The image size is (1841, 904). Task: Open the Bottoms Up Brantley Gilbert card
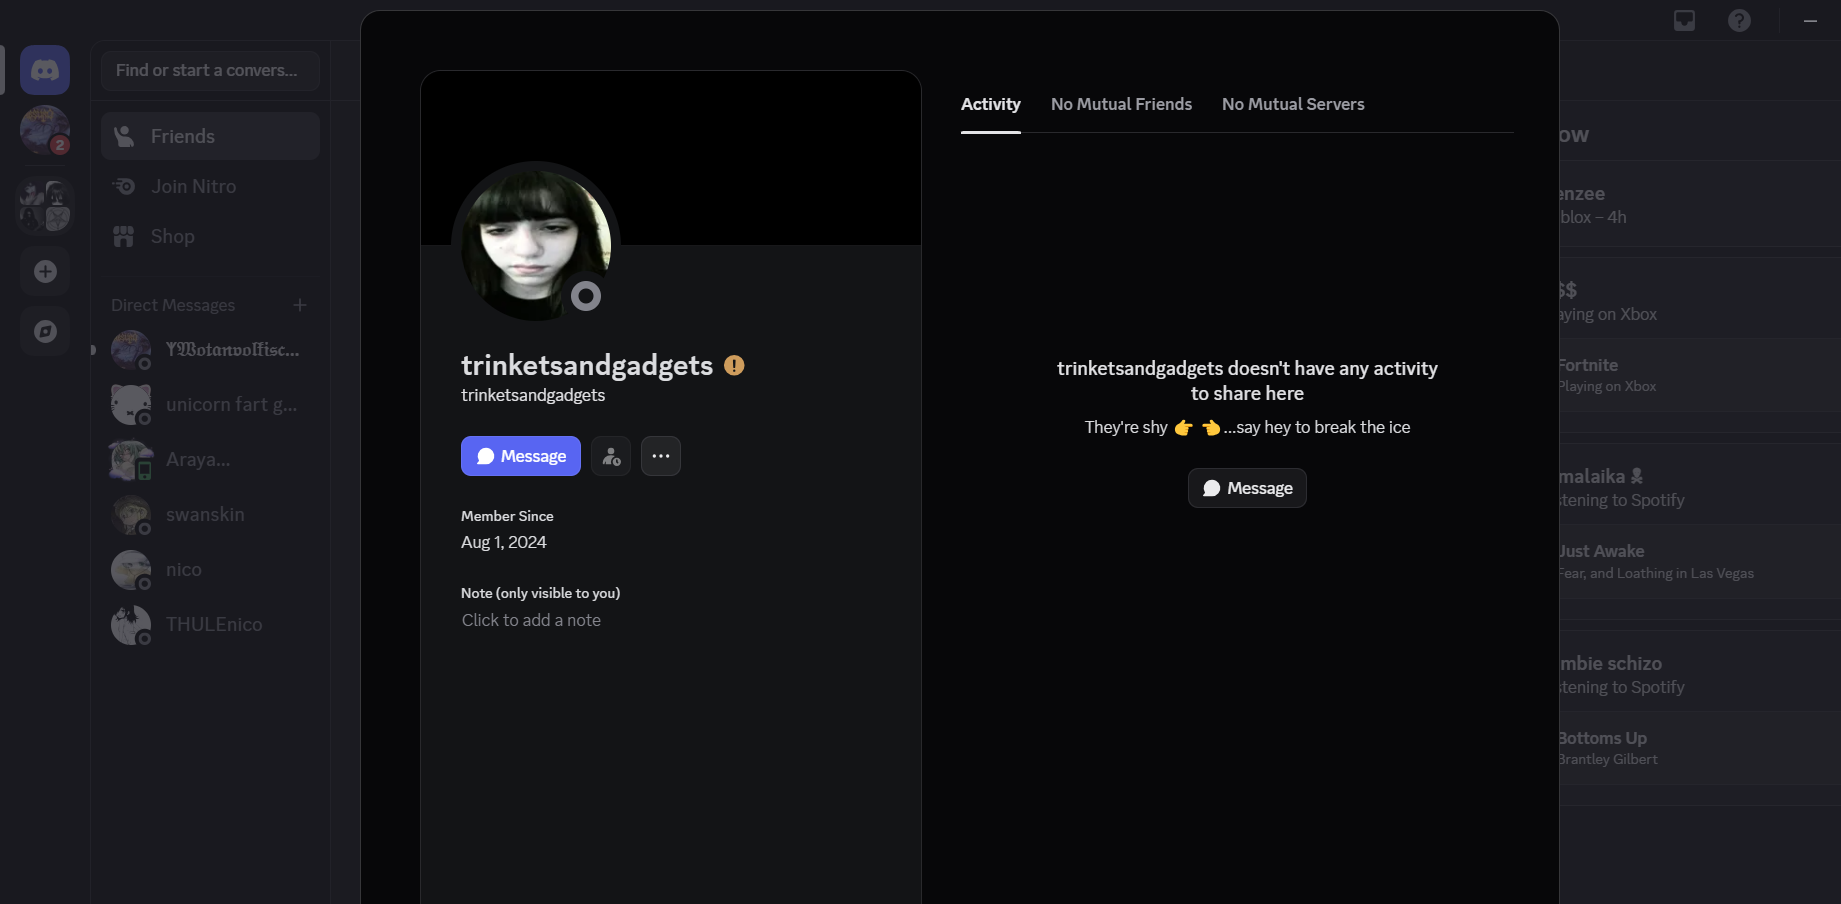pos(1699,748)
